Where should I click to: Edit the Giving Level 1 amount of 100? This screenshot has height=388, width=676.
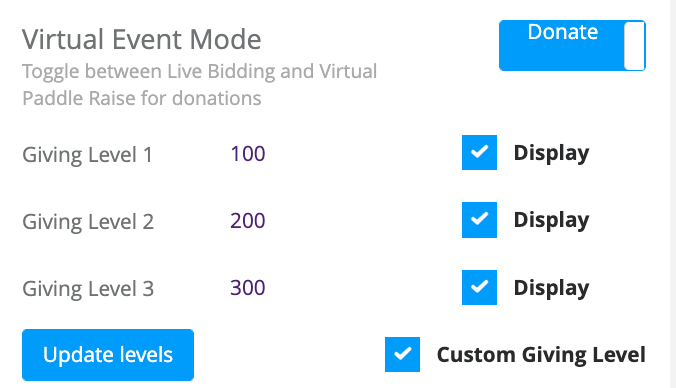pyautogui.click(x=248, y=154)
